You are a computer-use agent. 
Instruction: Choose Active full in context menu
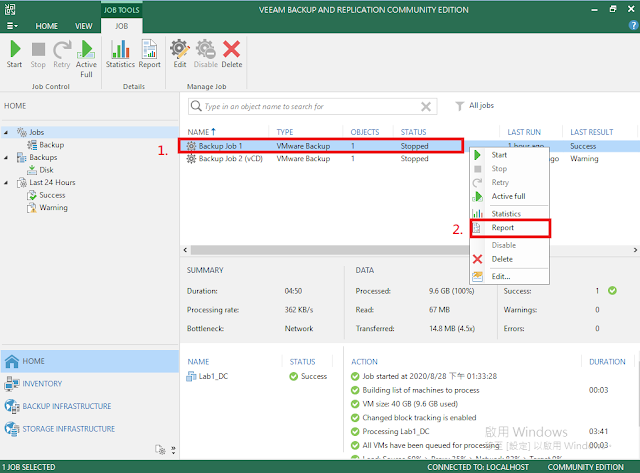tap(509, 196)
